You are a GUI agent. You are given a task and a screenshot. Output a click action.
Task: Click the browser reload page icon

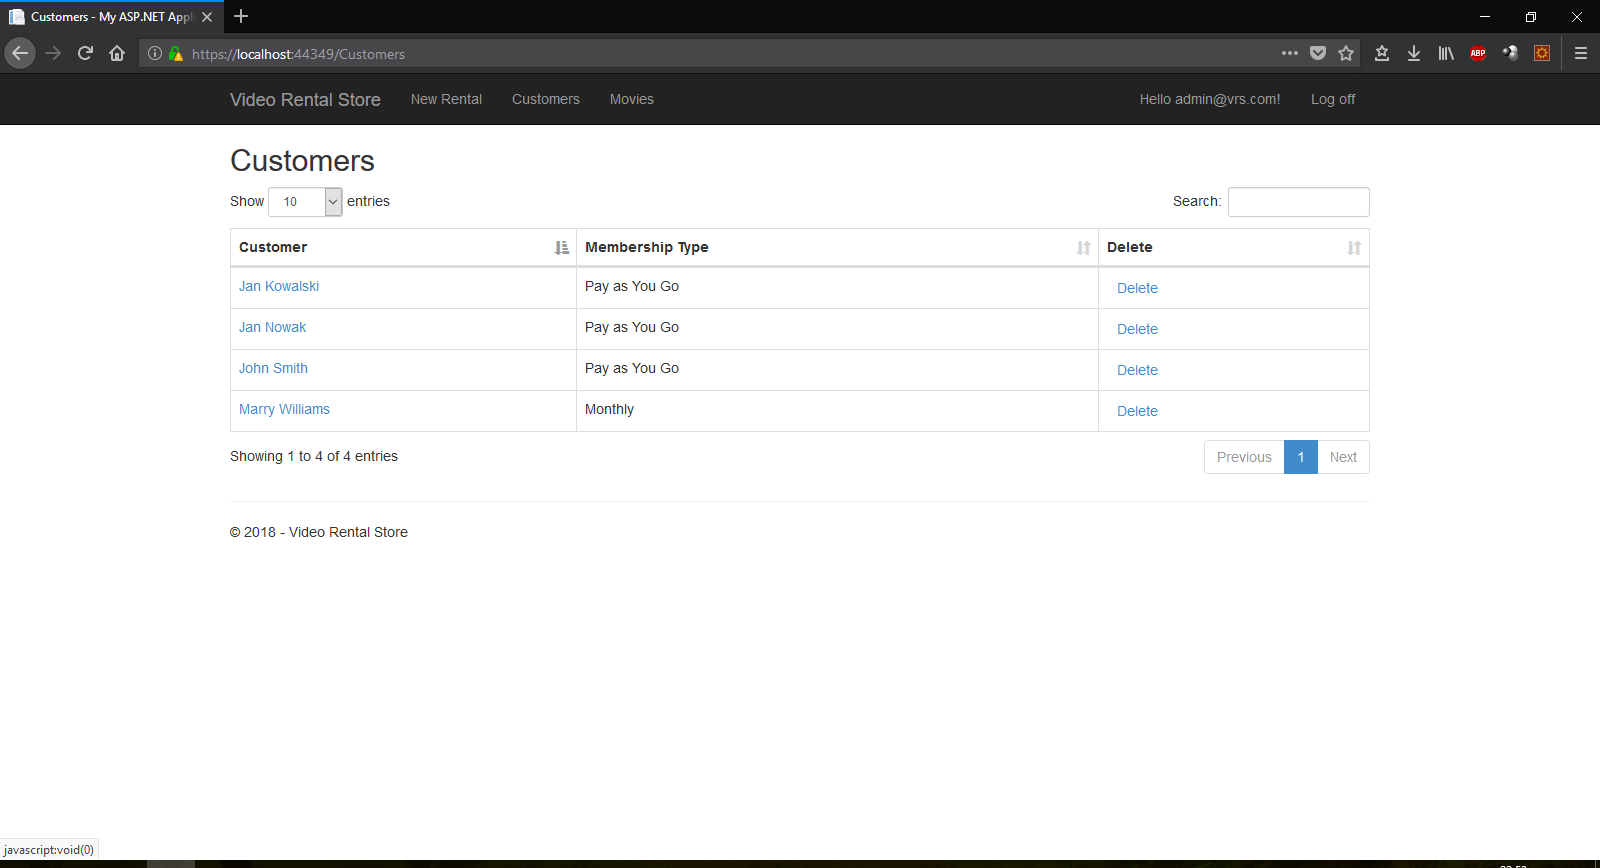click(x=85, y=53)
